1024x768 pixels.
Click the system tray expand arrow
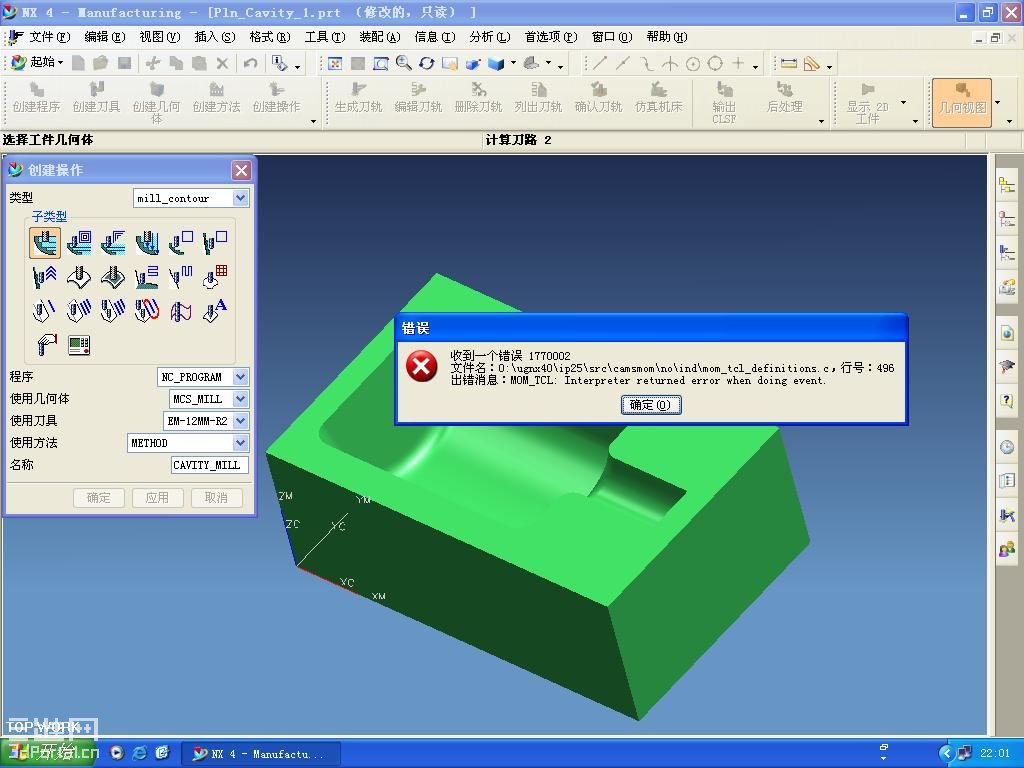click(x=946, y=754)
